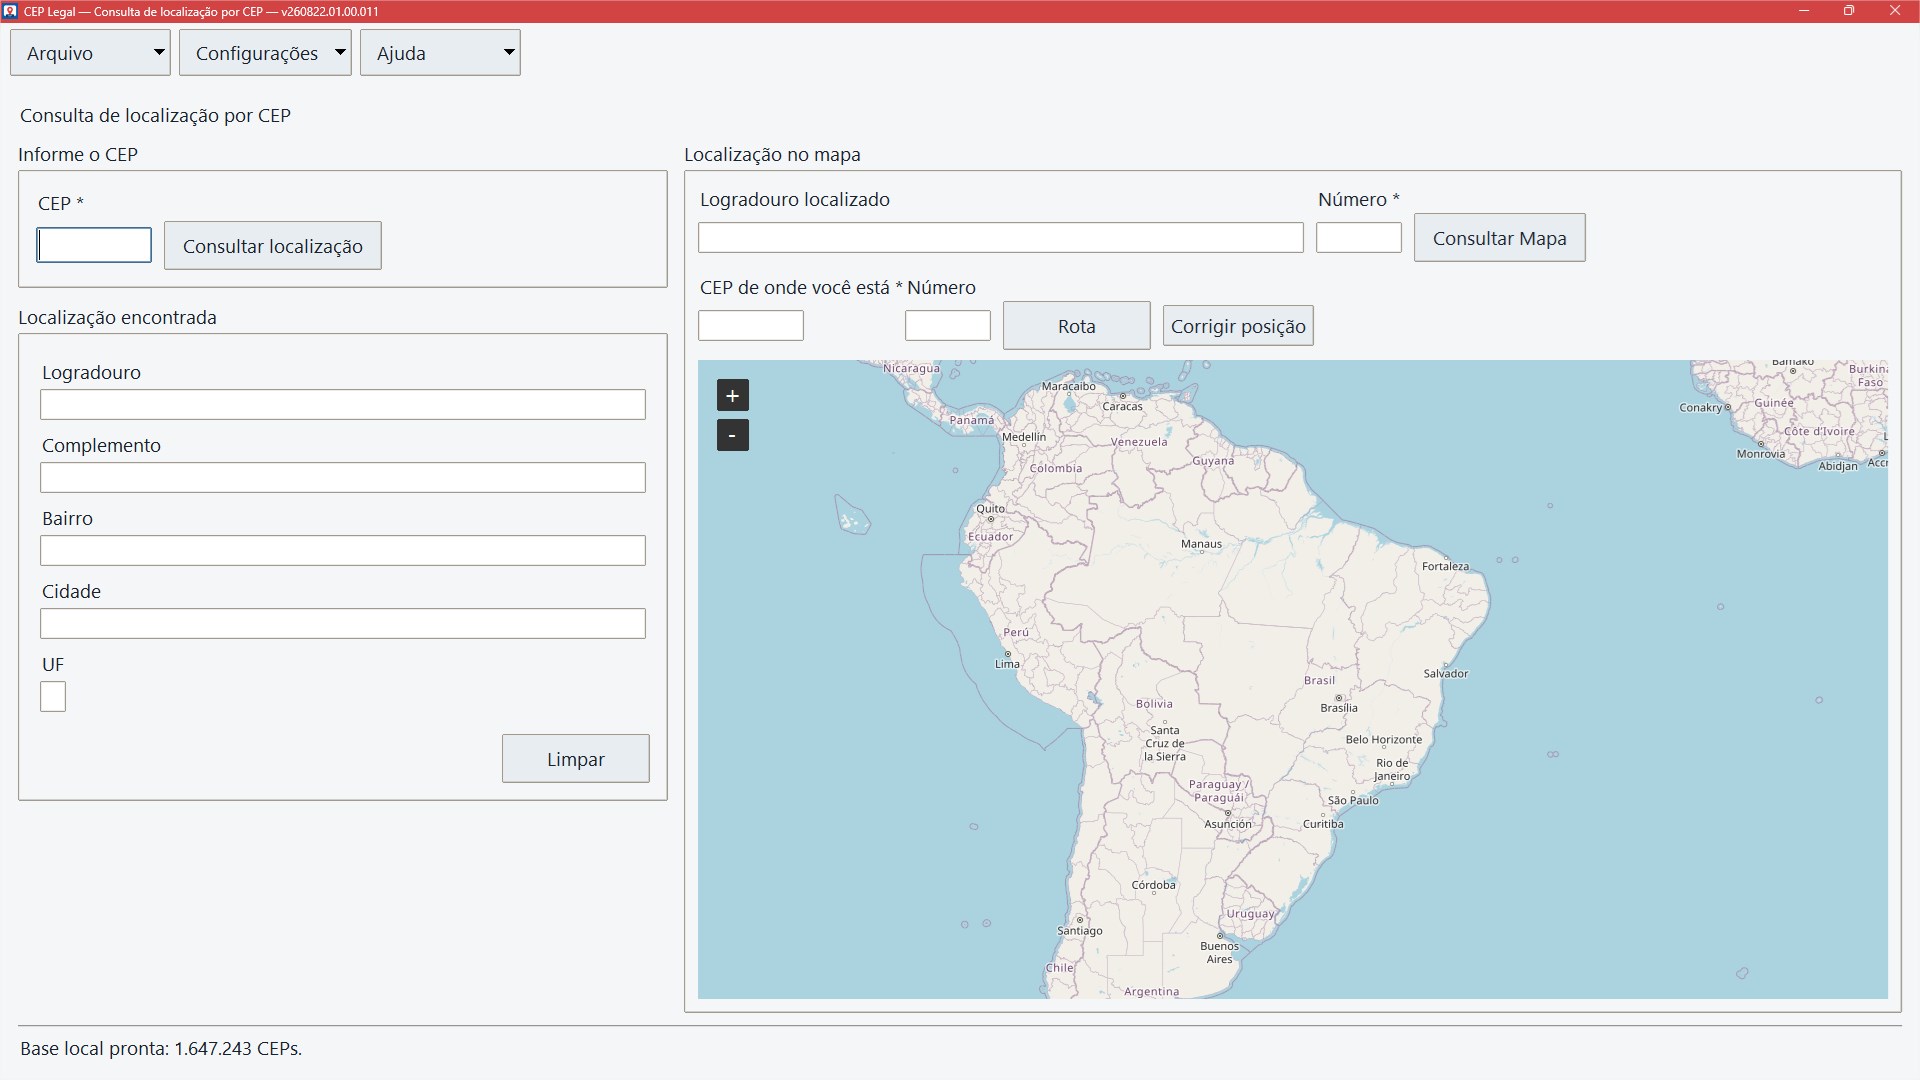
Task: Click the Bairro field
Action: [343, 551]
